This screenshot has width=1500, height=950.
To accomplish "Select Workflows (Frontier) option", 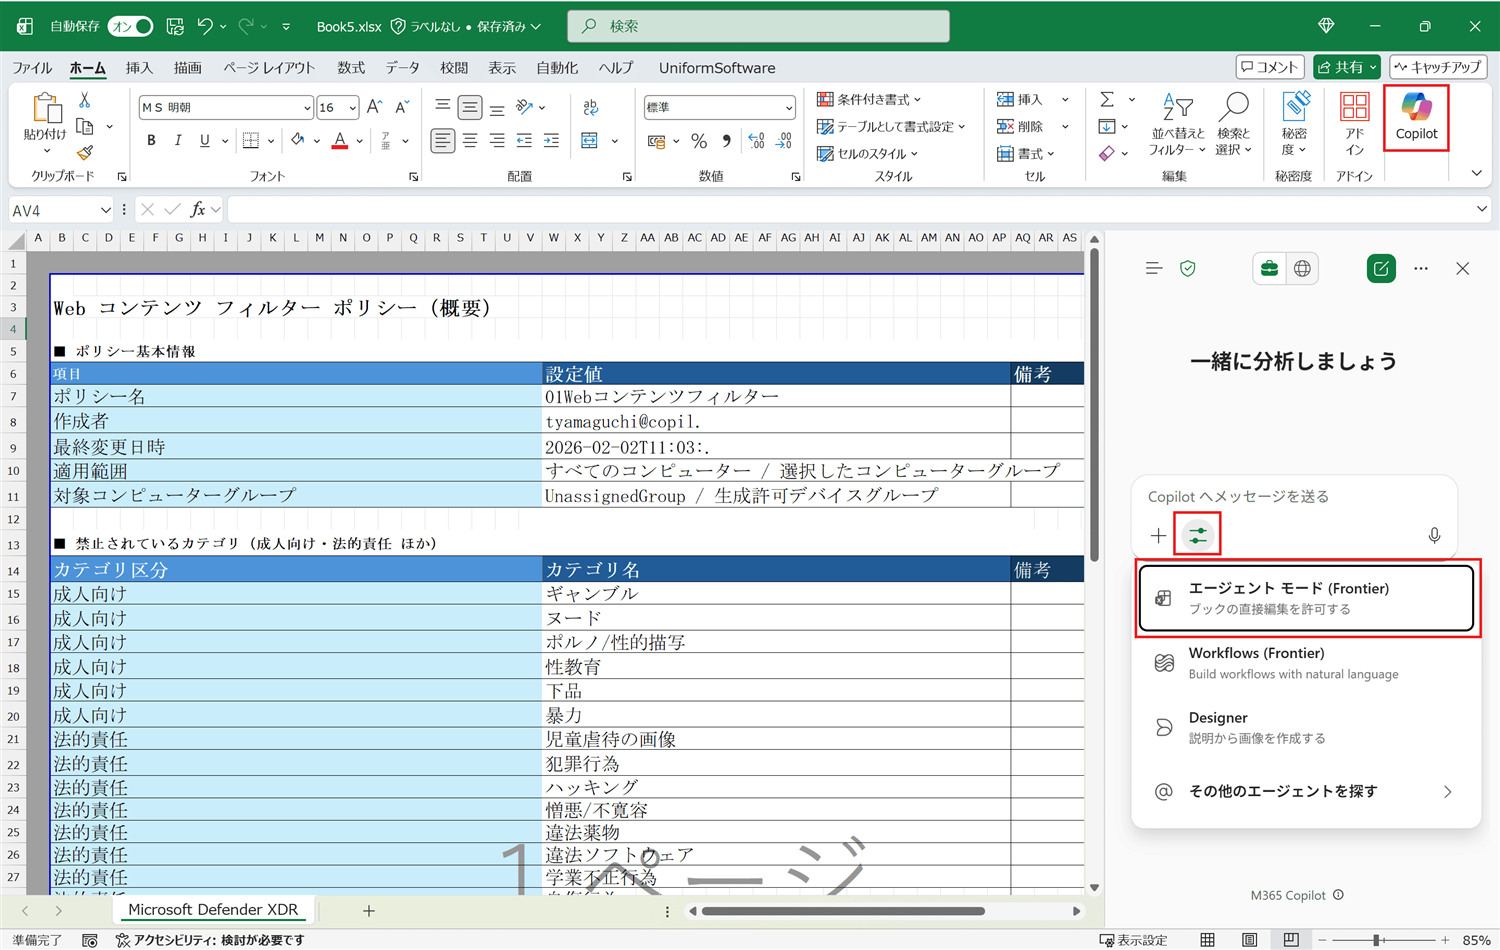I will pyautogui.click(x=1306, y=663).
